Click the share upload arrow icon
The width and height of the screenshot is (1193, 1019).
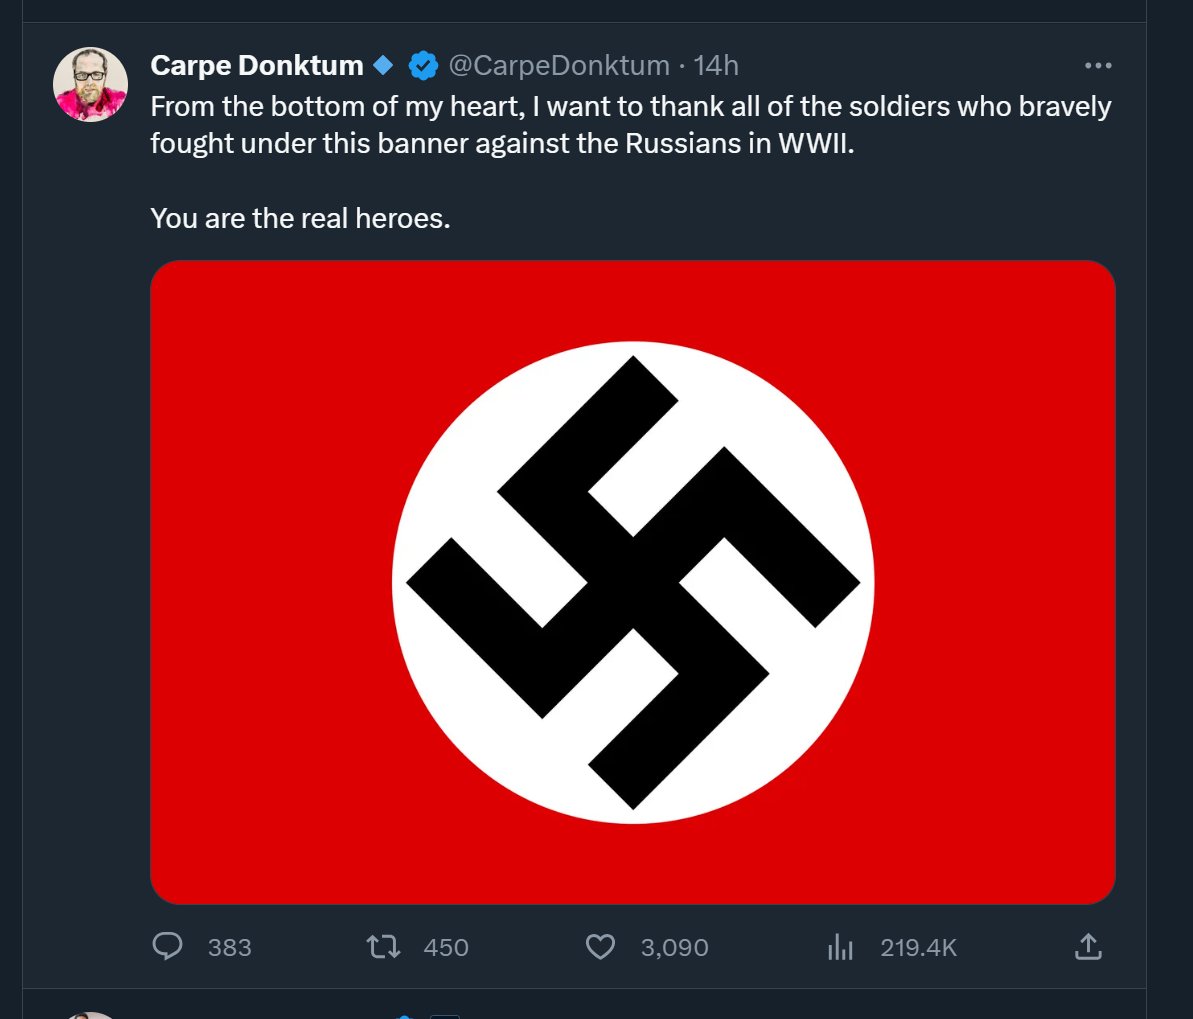click(x=1088, y=946)
